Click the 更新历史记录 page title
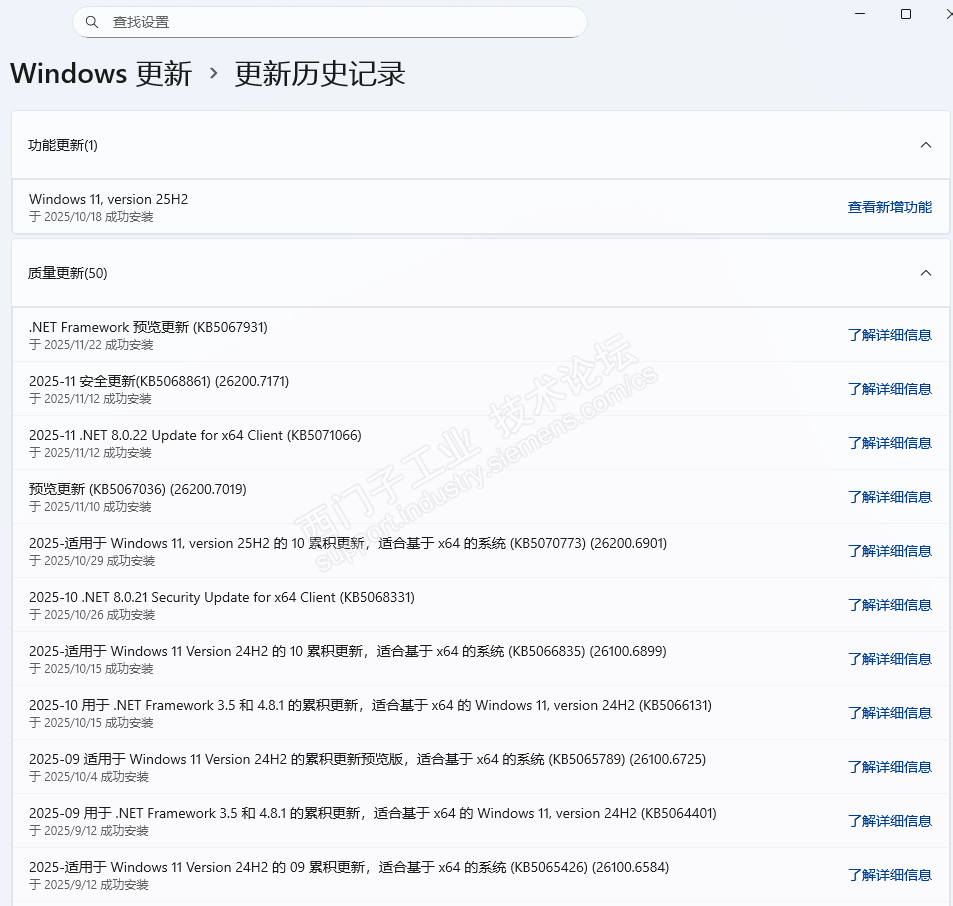 point(320,74)
